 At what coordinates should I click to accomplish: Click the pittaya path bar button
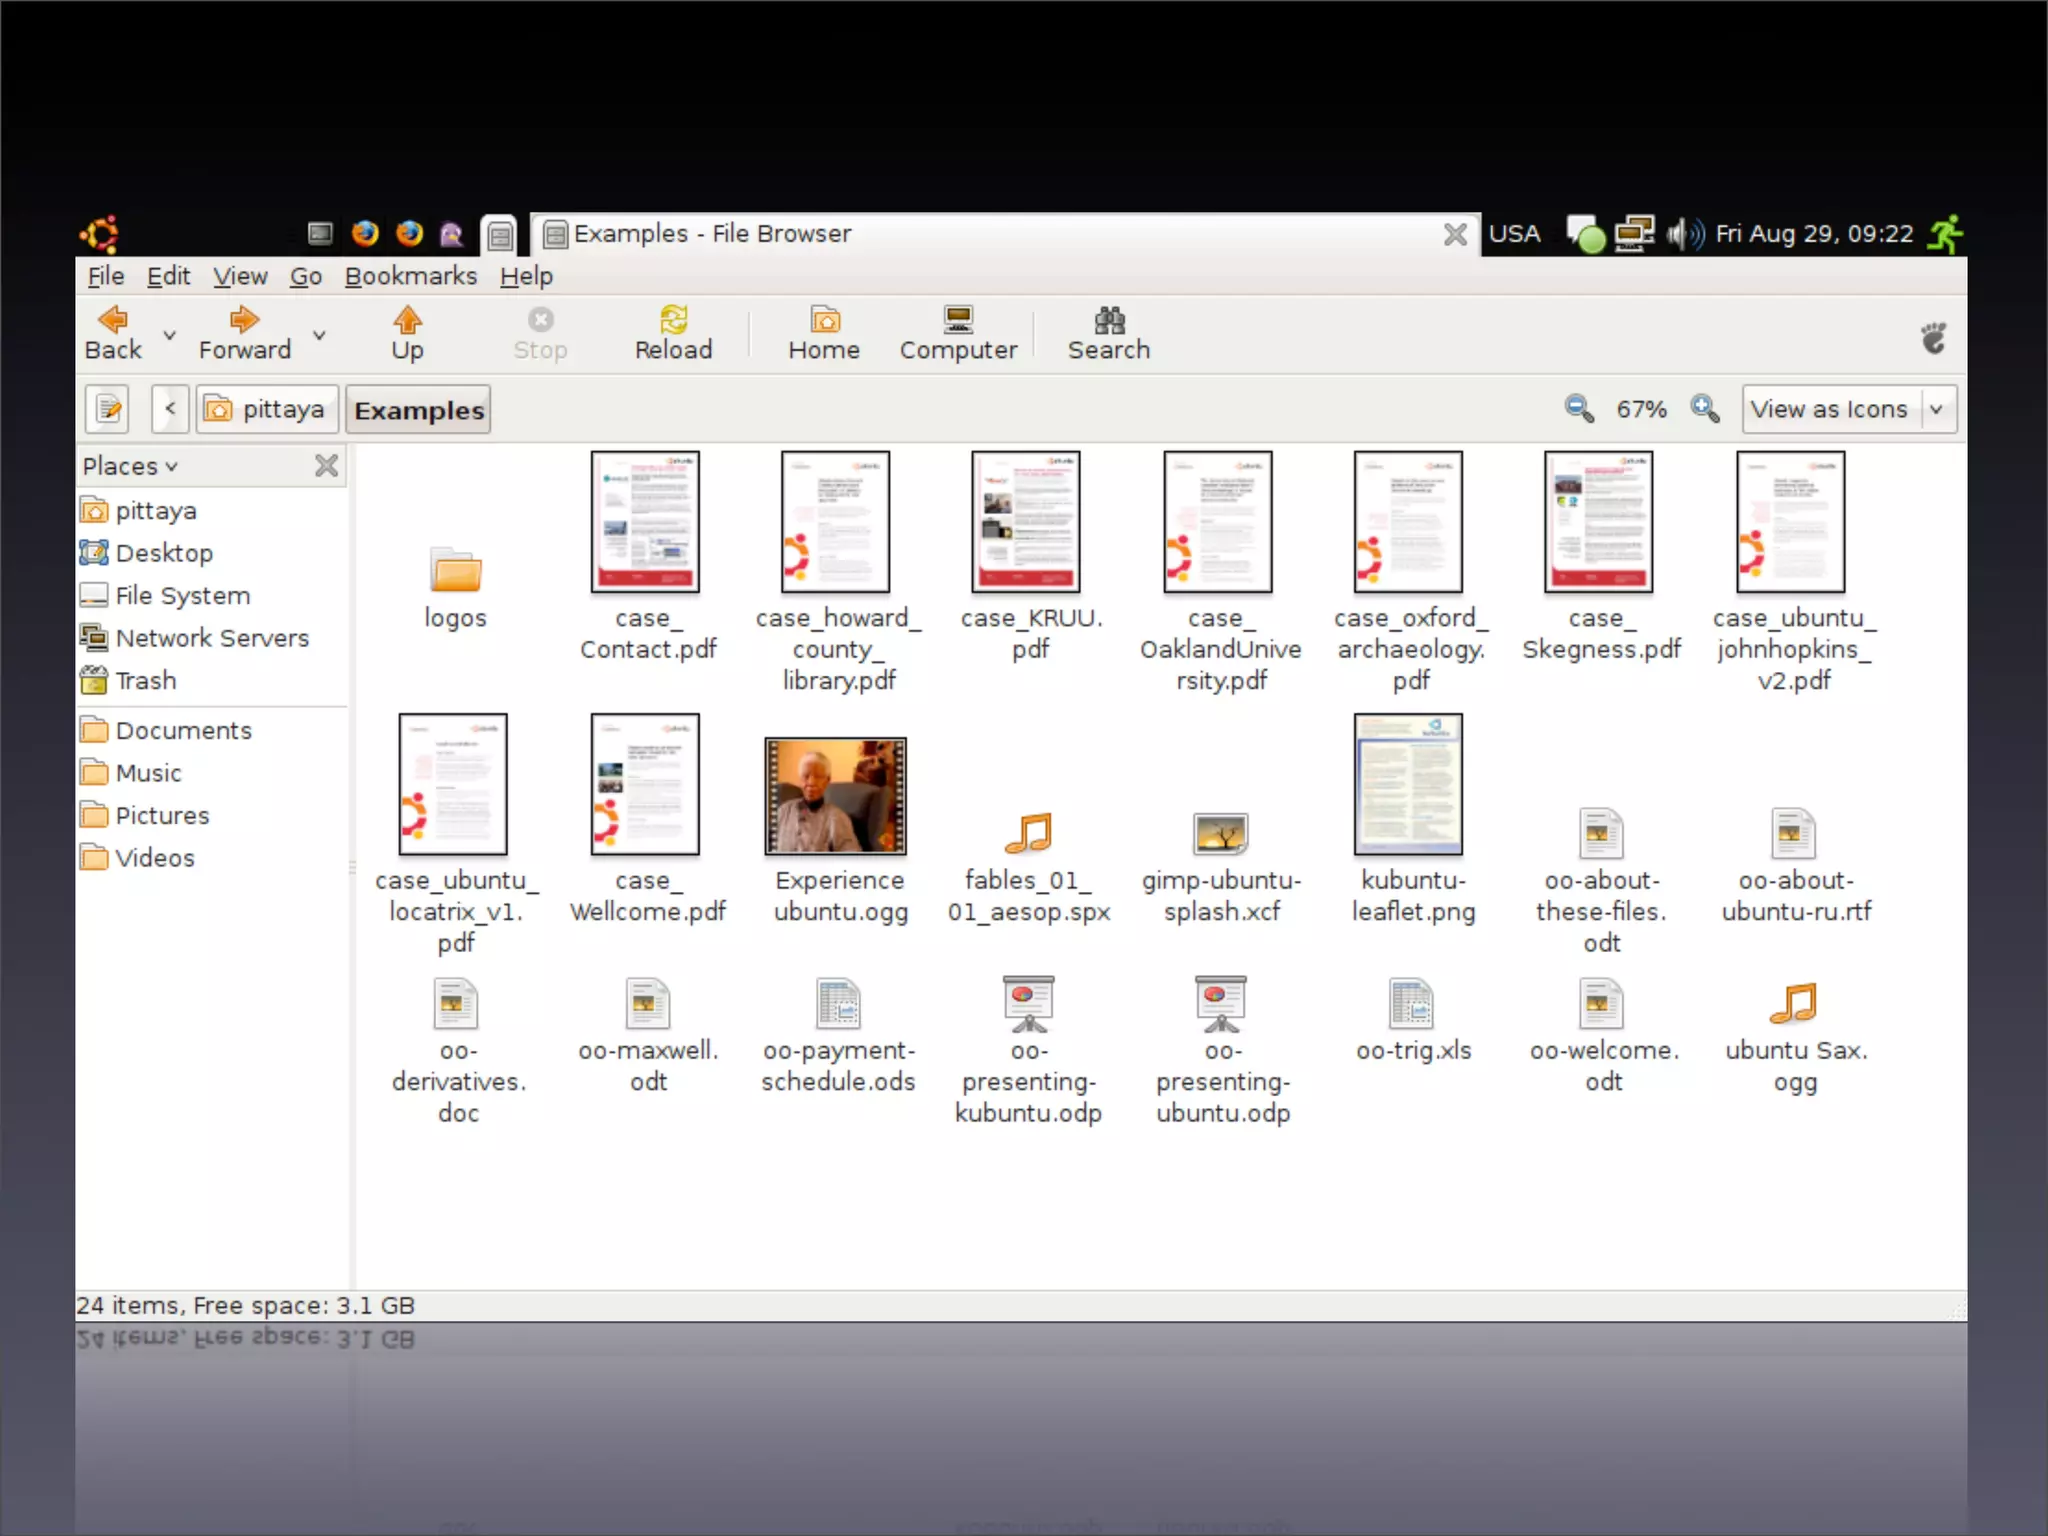point(266,409)
